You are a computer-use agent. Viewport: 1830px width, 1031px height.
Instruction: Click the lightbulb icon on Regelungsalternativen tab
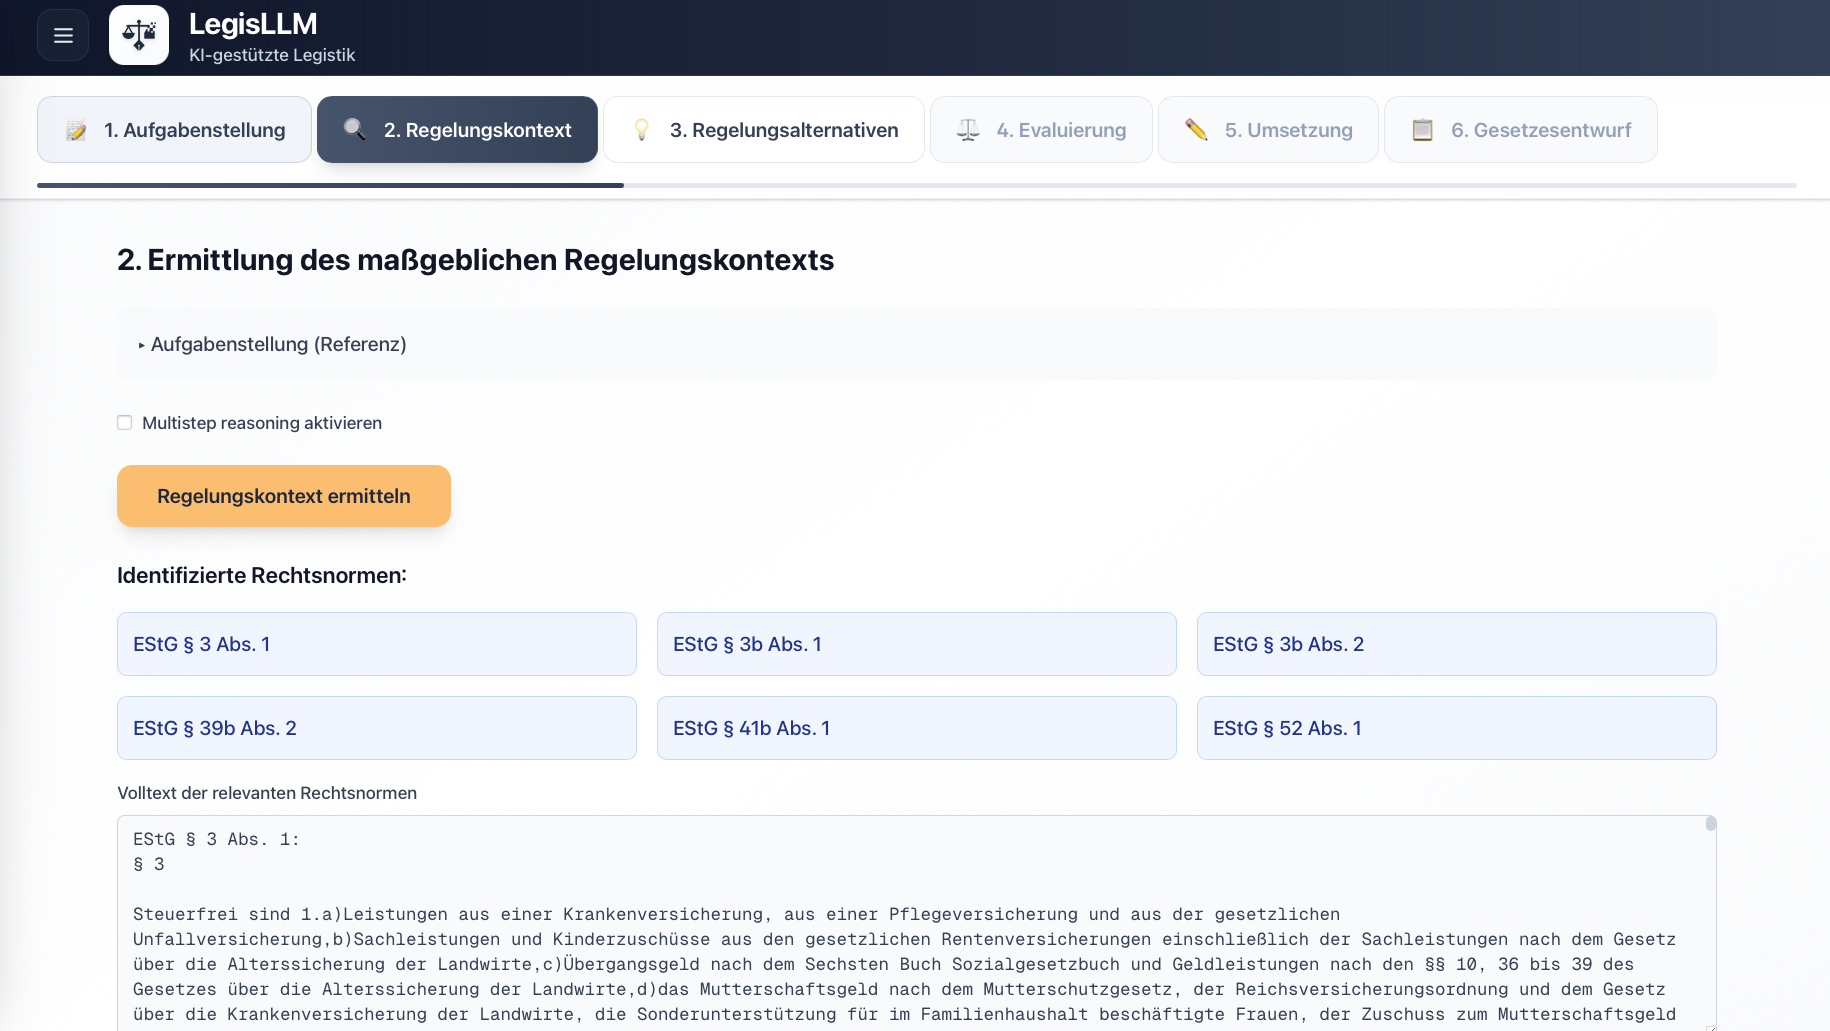(643, 129)
